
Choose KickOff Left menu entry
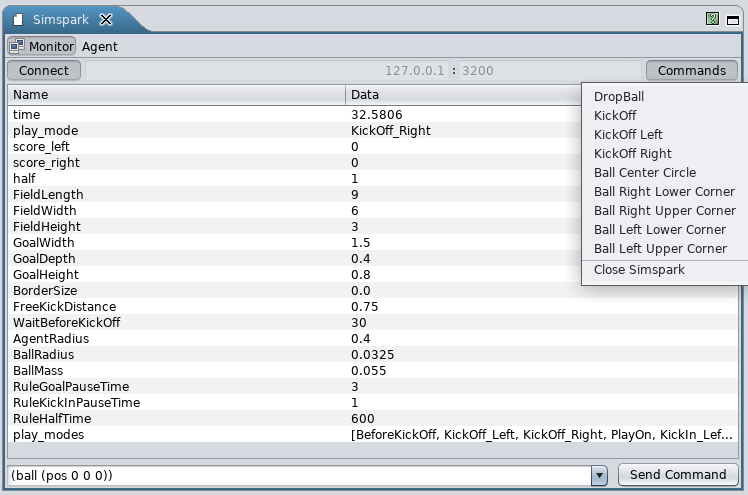coord(628,135)
